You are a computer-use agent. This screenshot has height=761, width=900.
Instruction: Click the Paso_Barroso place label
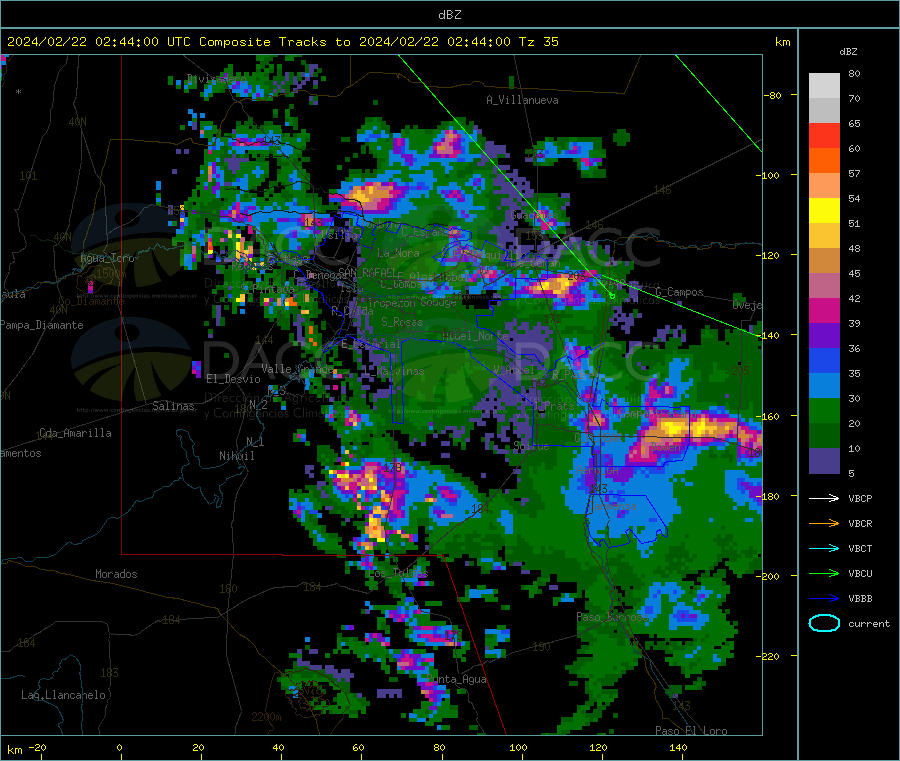[612, 618]
